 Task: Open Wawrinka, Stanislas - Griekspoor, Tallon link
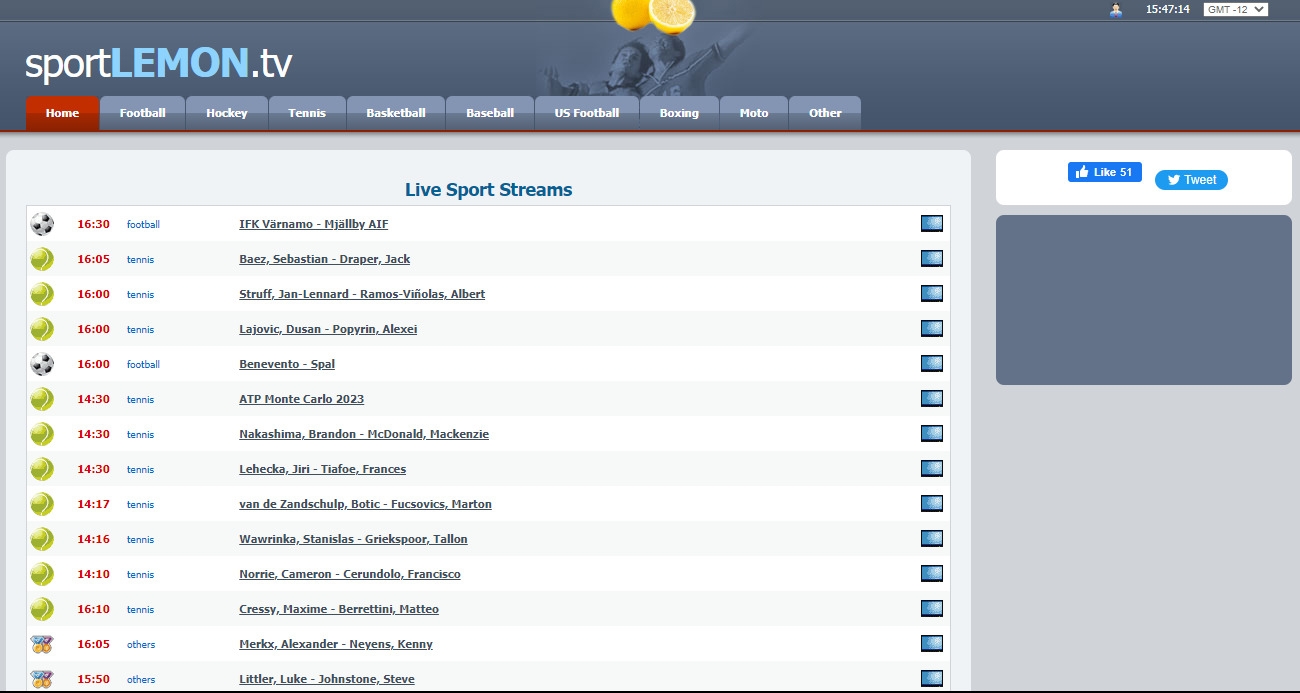pyautogui.click(x=354, y=539)
